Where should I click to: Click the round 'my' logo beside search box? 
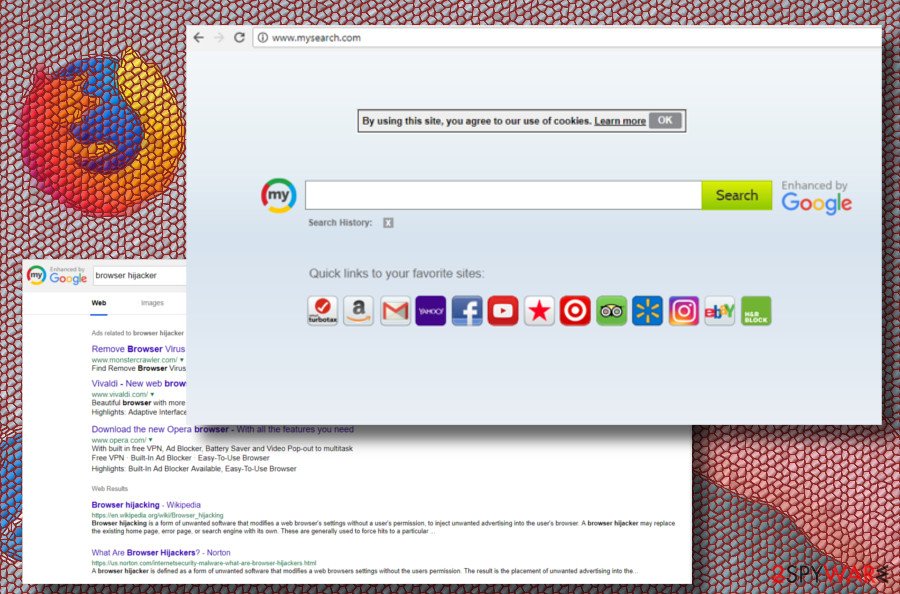click(x=278, y=196)
